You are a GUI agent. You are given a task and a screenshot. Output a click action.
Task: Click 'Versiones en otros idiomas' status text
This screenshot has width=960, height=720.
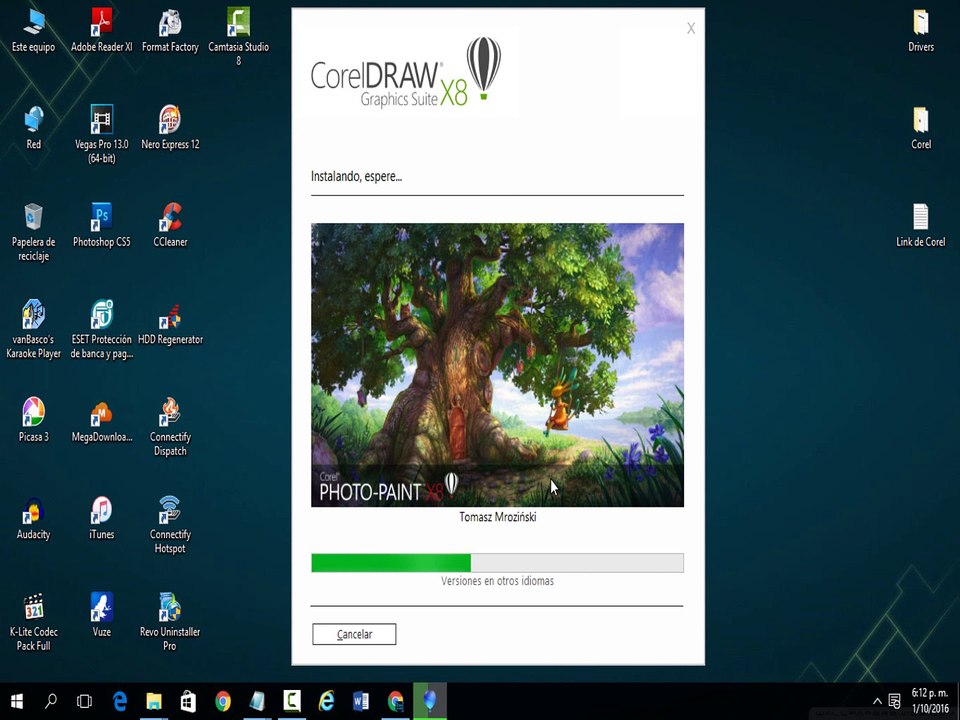497,581
